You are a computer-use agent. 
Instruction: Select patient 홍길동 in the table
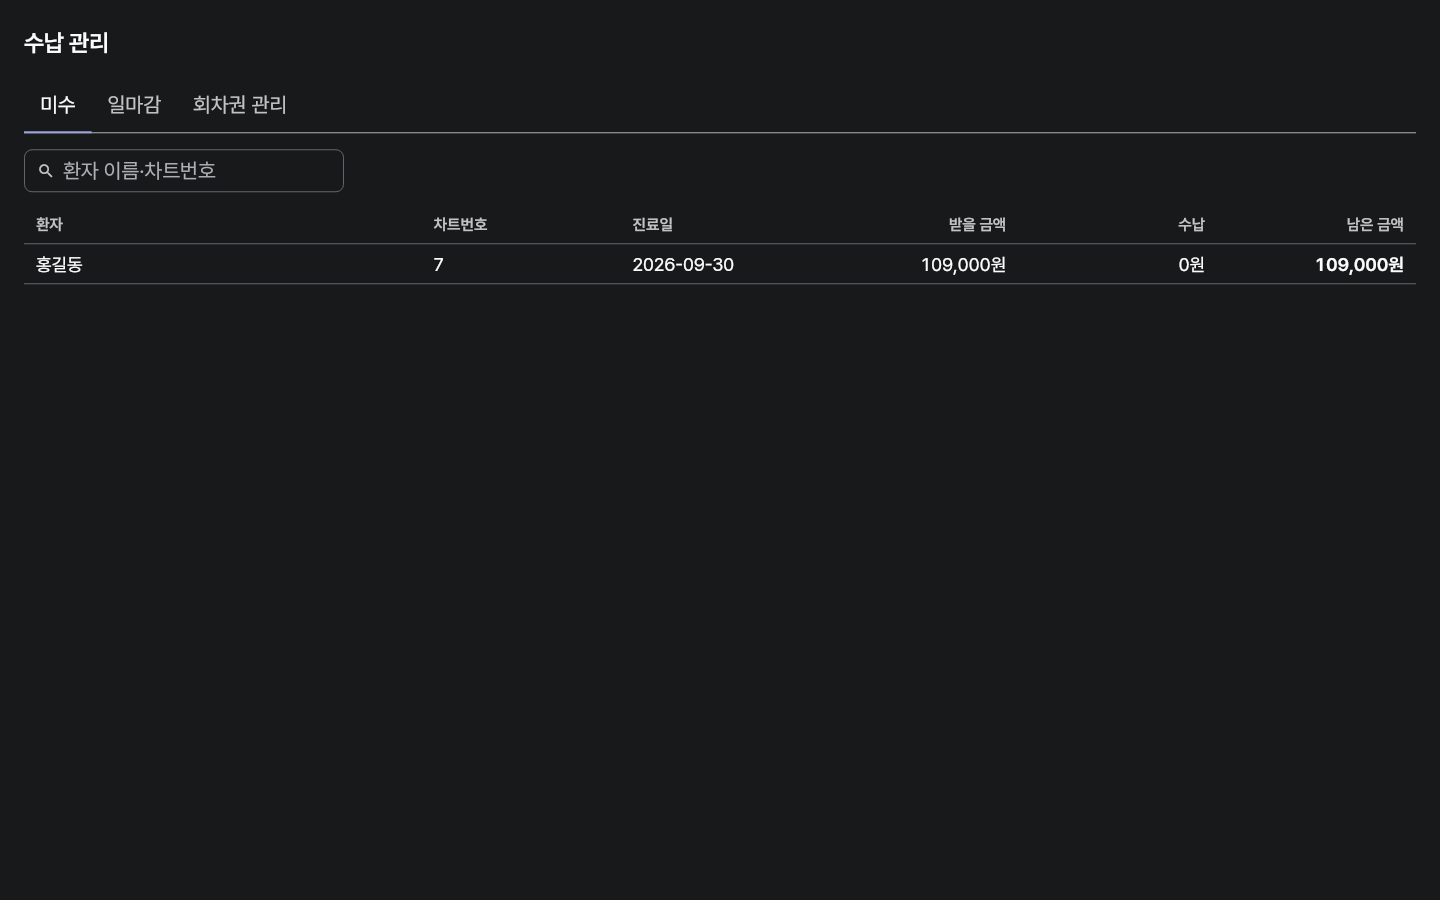pyautogui.click(x=59, y=265)
